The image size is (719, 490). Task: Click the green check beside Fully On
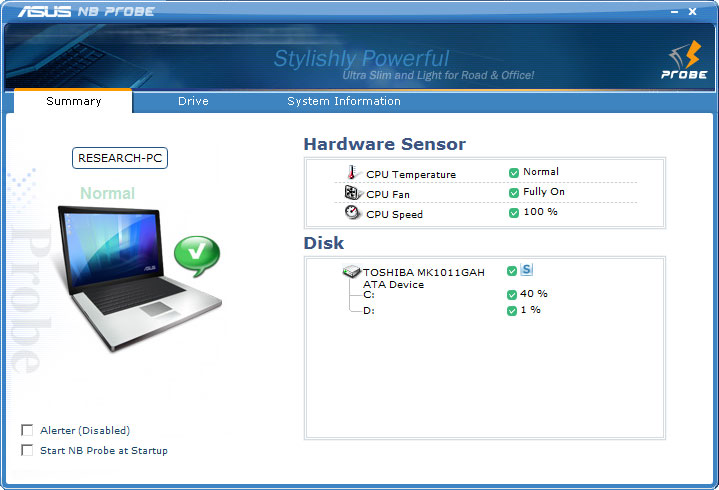(514, 193)
